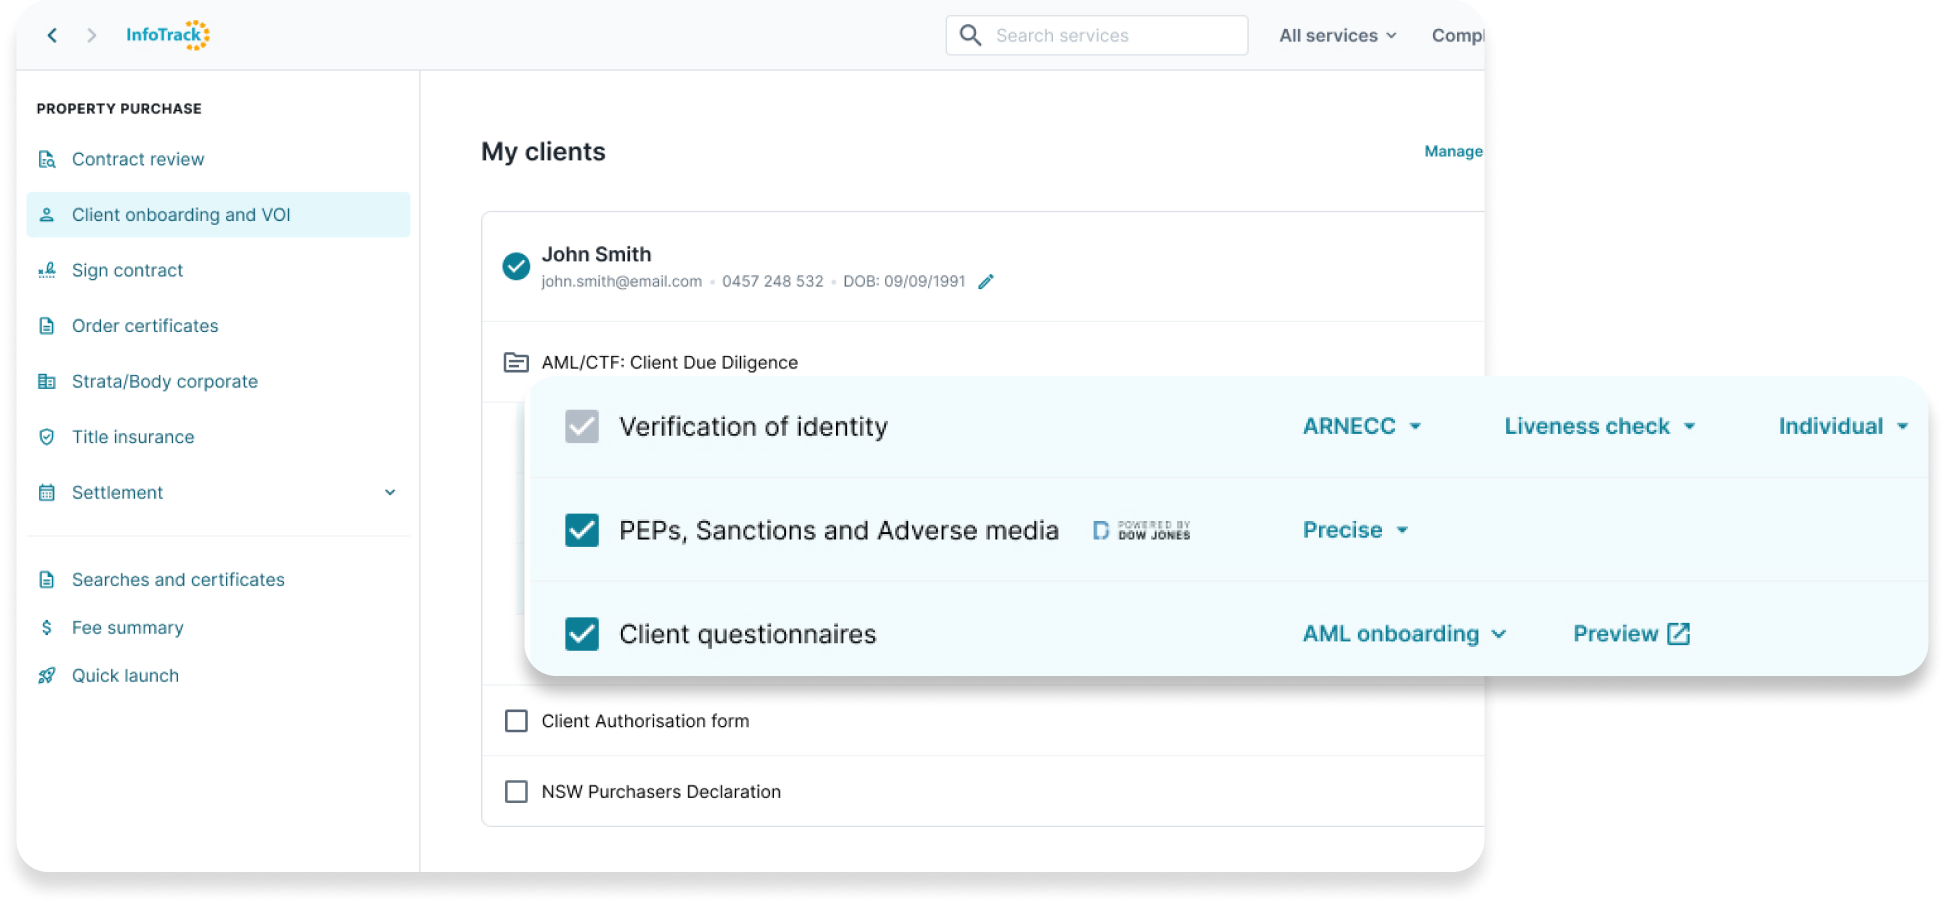Click the back navigation arrow
This screenshot has width=1945, height=905.
(52, 36)
